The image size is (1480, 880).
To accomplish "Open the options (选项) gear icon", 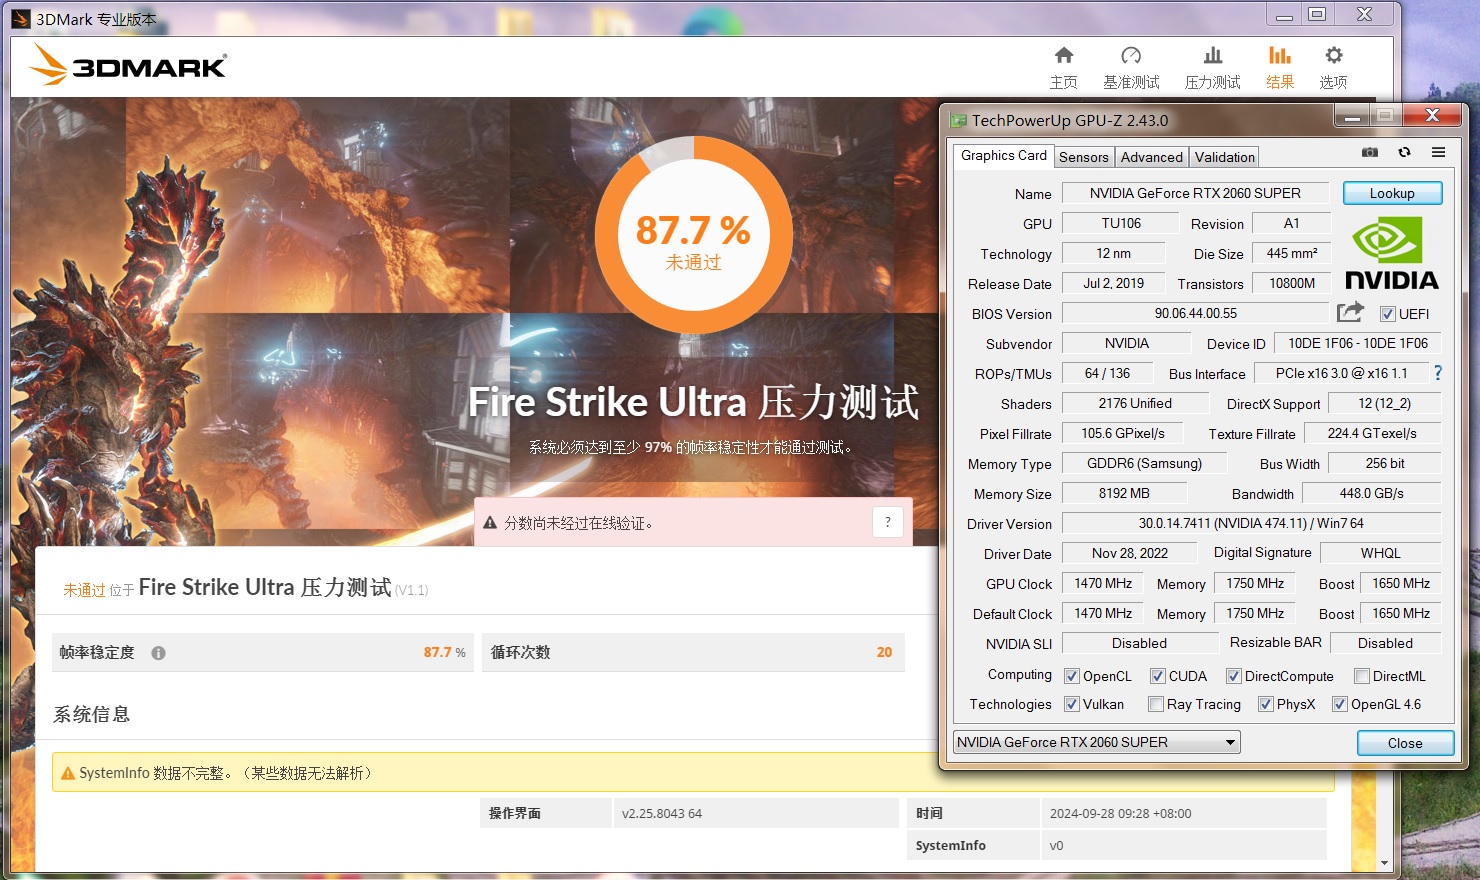I will (1334, 55).
